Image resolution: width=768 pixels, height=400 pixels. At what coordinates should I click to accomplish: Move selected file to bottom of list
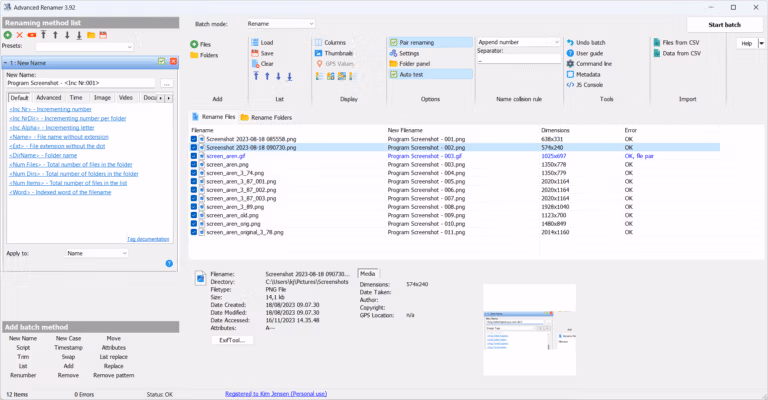click(x=289, y=76)
